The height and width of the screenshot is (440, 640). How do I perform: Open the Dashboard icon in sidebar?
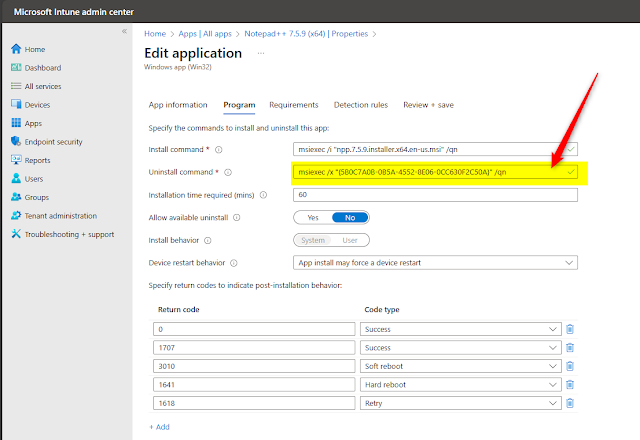click(16, 67)
